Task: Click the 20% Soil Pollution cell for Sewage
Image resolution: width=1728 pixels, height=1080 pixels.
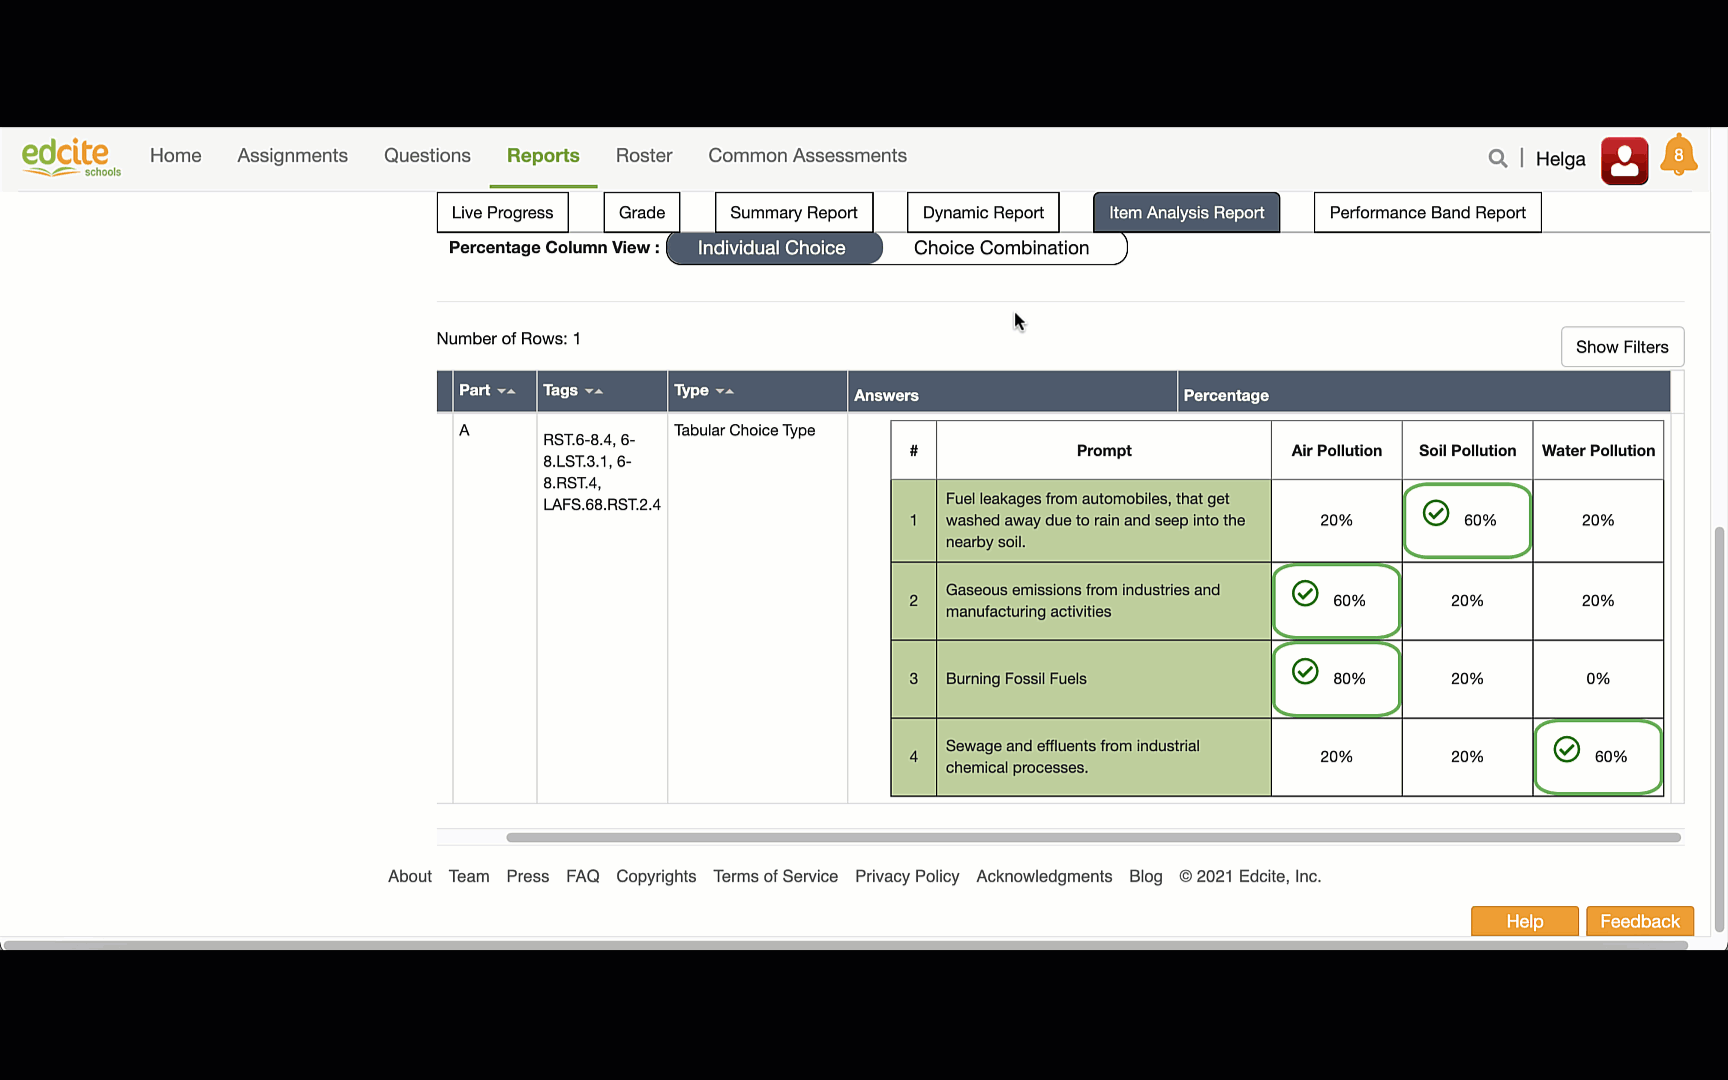Action: coord(1467,757)
